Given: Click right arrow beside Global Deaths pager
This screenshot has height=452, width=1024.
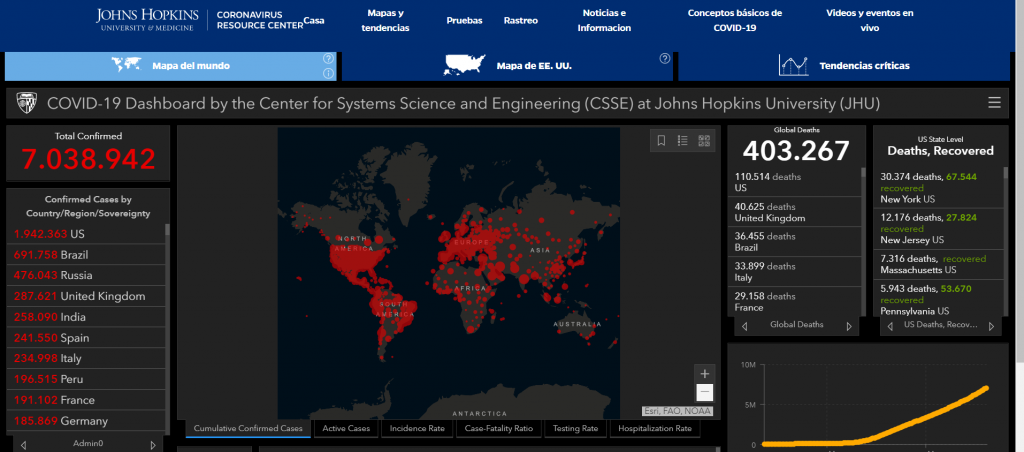Looking at the screenshot, I should (849, 326).
